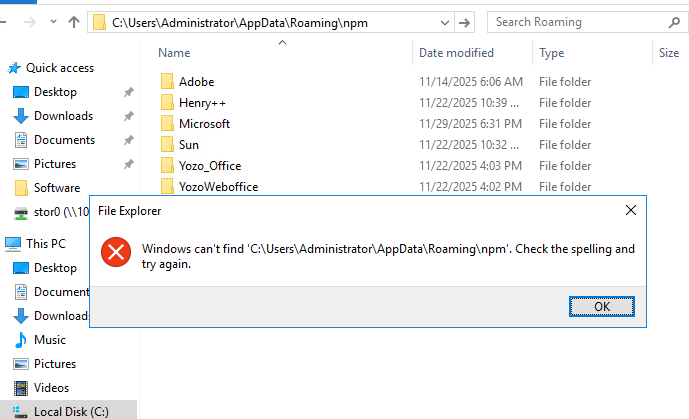This screenshot has width=689, height=419.
Task: Open the Music library under This PC
Action: [50, 340]
